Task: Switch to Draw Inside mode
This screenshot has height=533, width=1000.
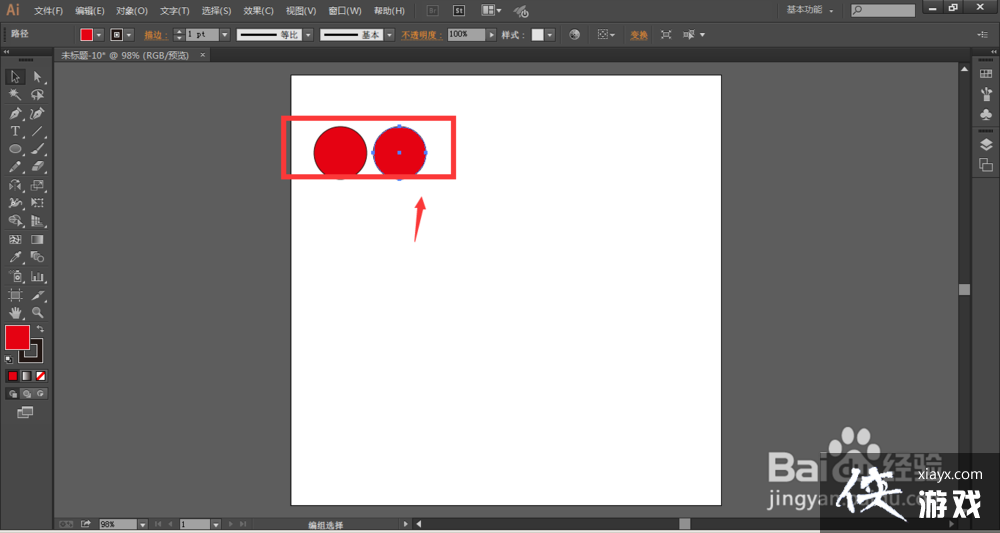Action: [40, 394]
